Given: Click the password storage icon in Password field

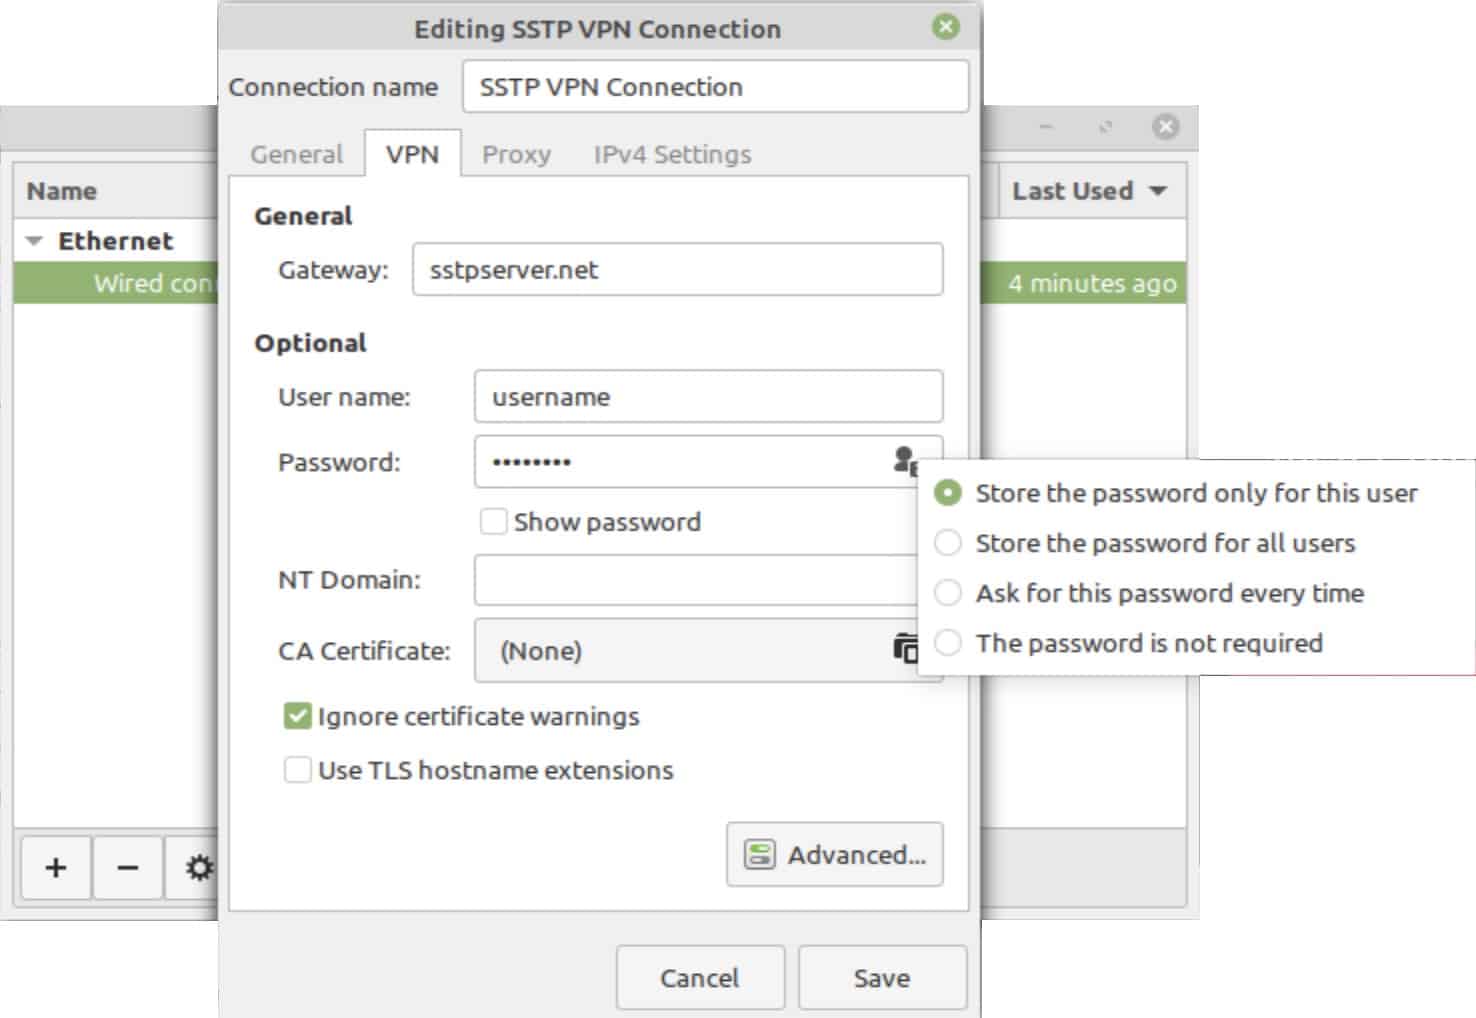Looking at the screenshot, I should click(x=905, y=461).
